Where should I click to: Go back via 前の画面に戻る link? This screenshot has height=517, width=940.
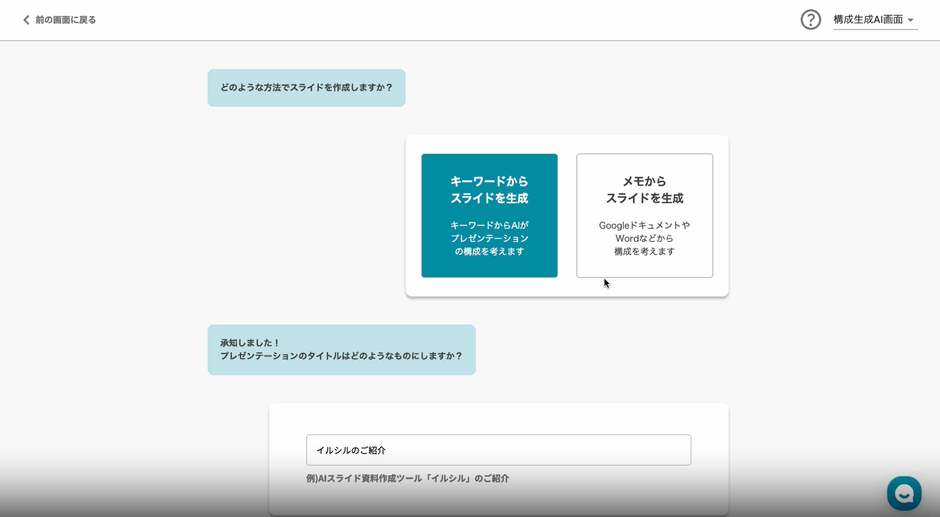click(65, 20)
